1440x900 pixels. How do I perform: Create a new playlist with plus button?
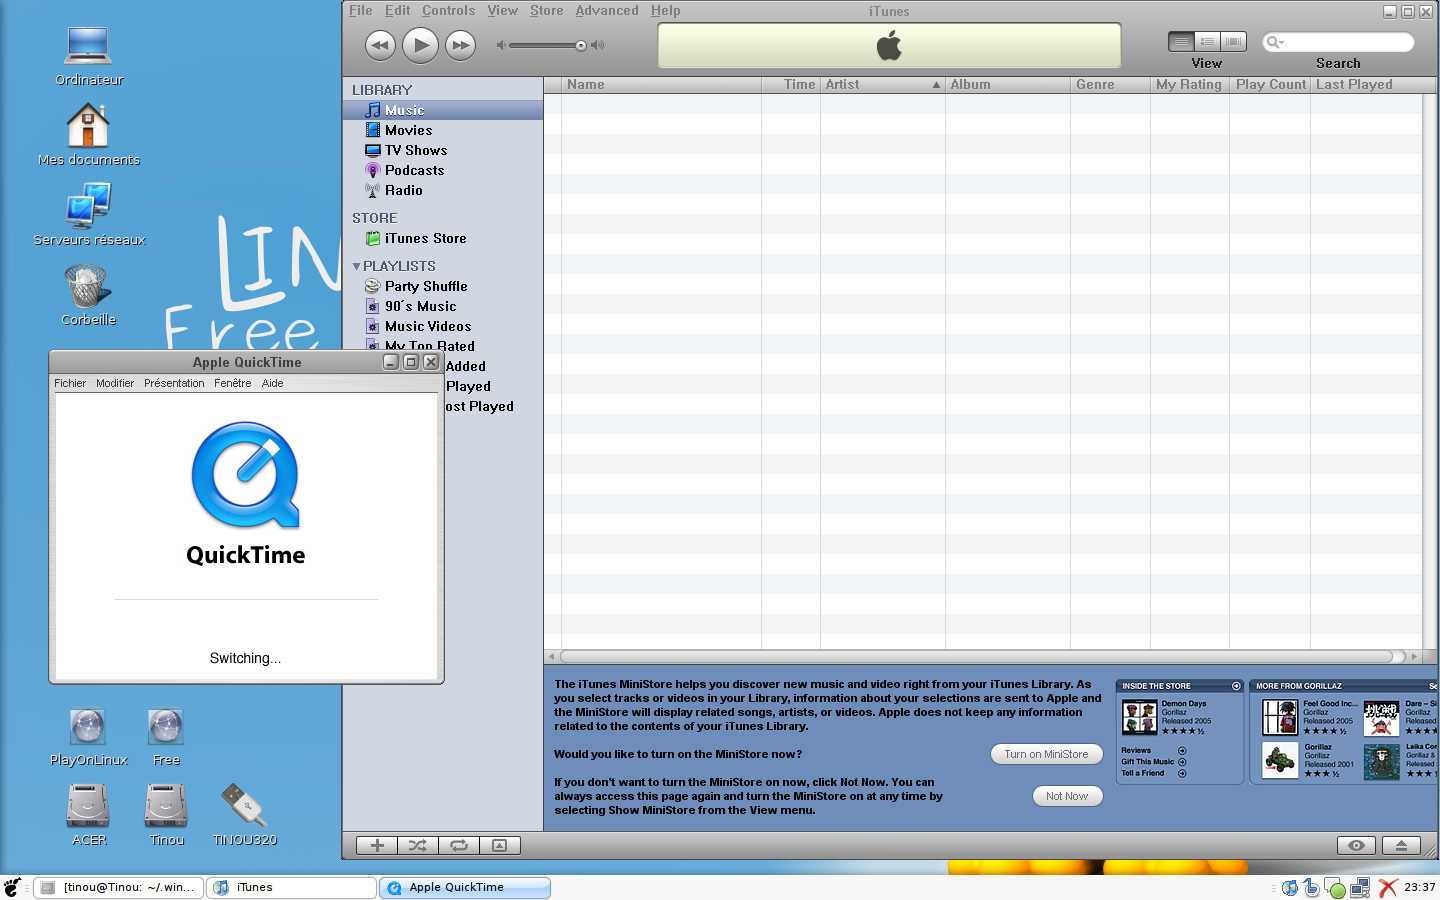tap(377, 845)
